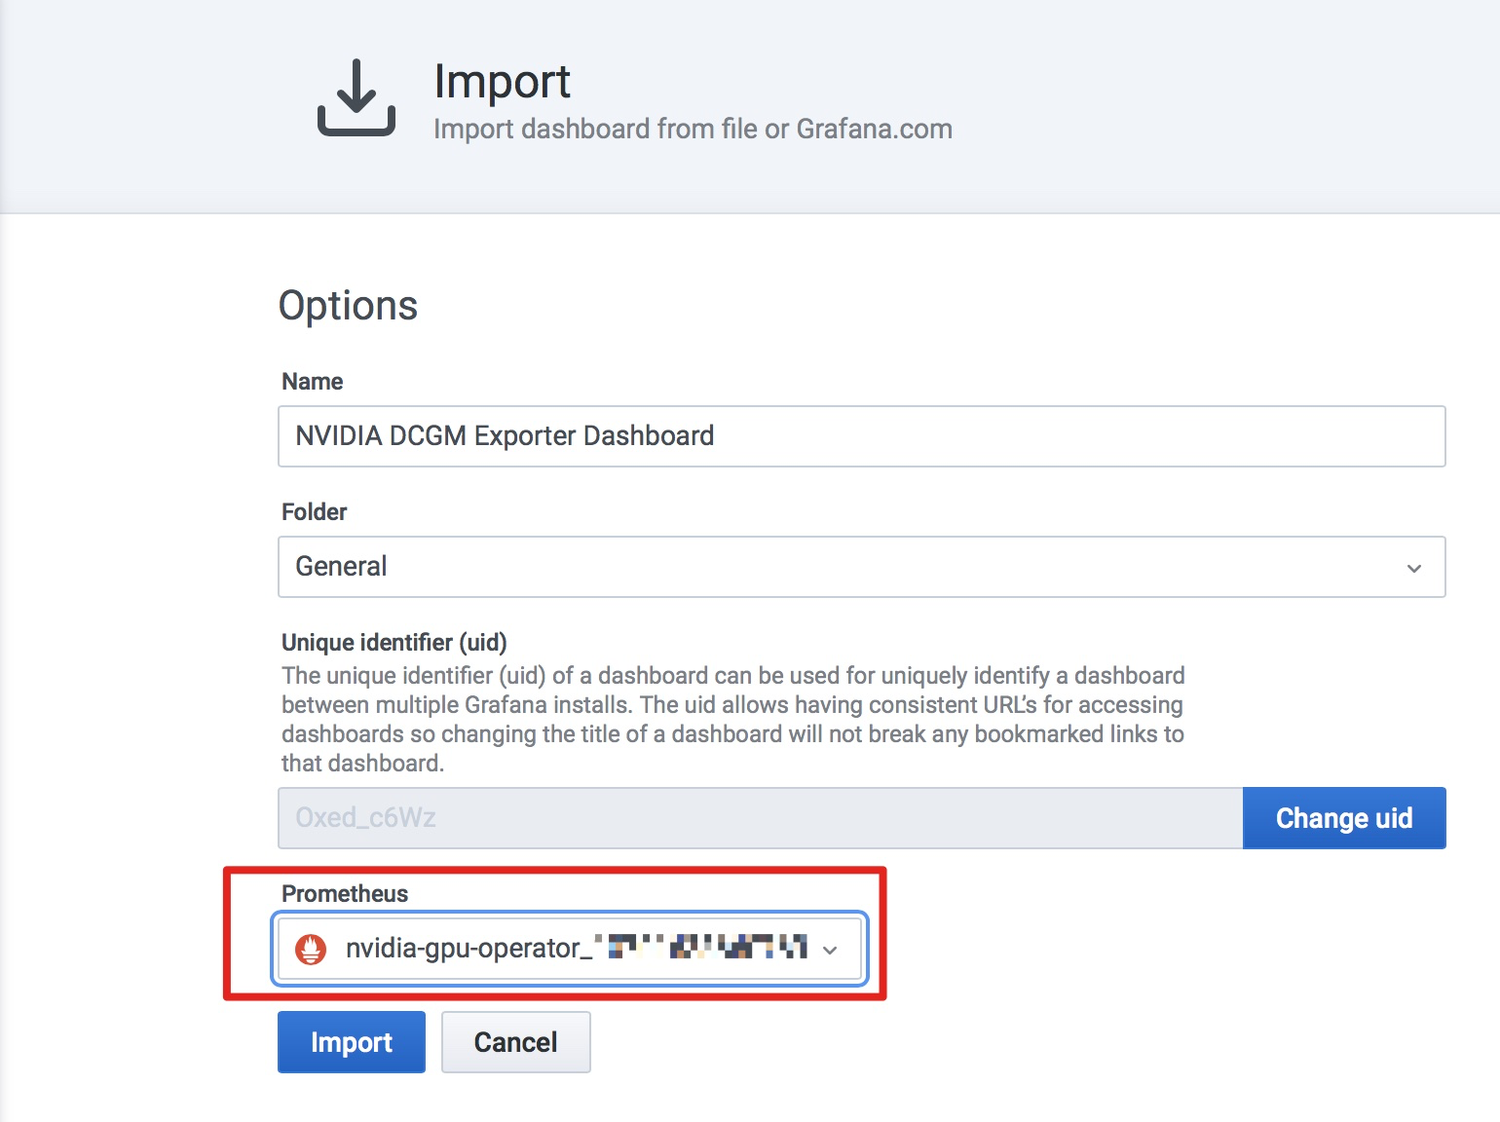Click the Prometheus field label
Screen dimensions: 1500x1122
pos(345,894)
